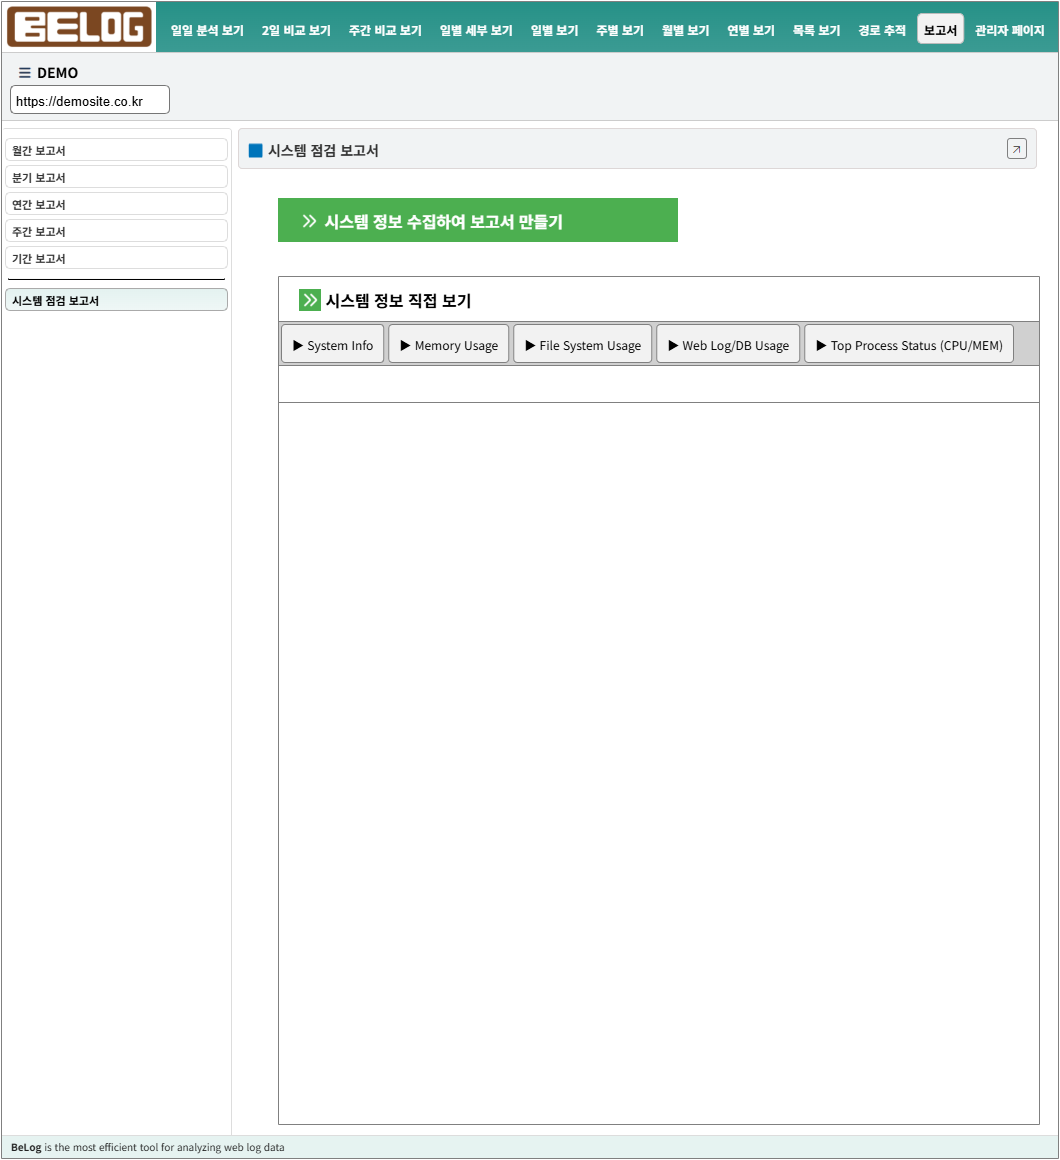Show File System Usage
1060x1160 pixels.
tap(583, 344)
